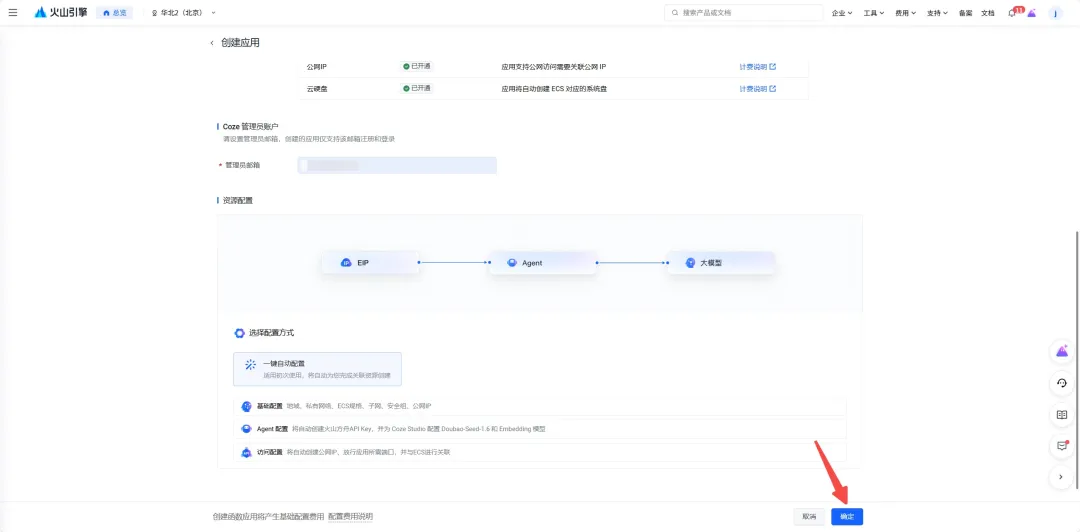Viewport: 1080px width, 532px height.
Task: Go to the 总览 overview tab
Action: click(114, 12)
